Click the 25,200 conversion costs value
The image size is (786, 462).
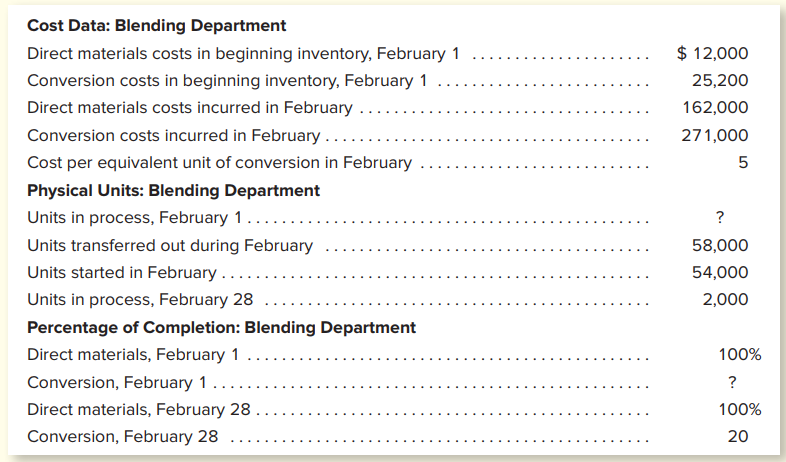pos(720,80)
